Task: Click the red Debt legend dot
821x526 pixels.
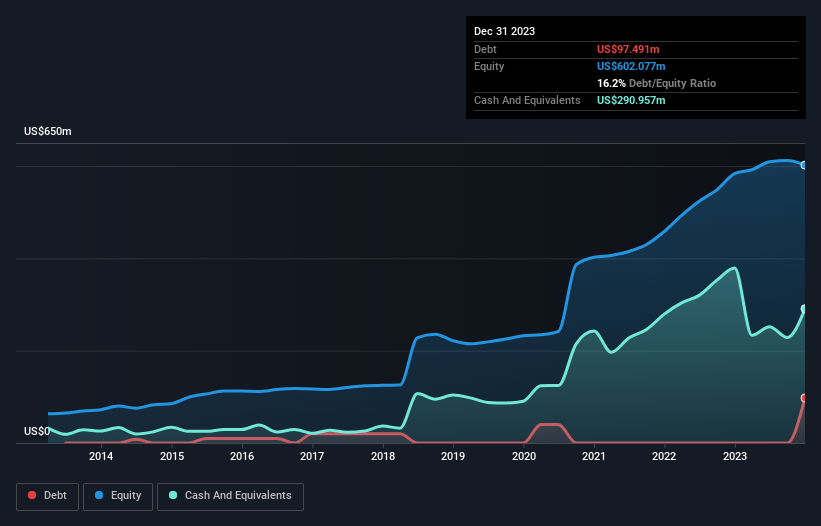Action: 32,495
